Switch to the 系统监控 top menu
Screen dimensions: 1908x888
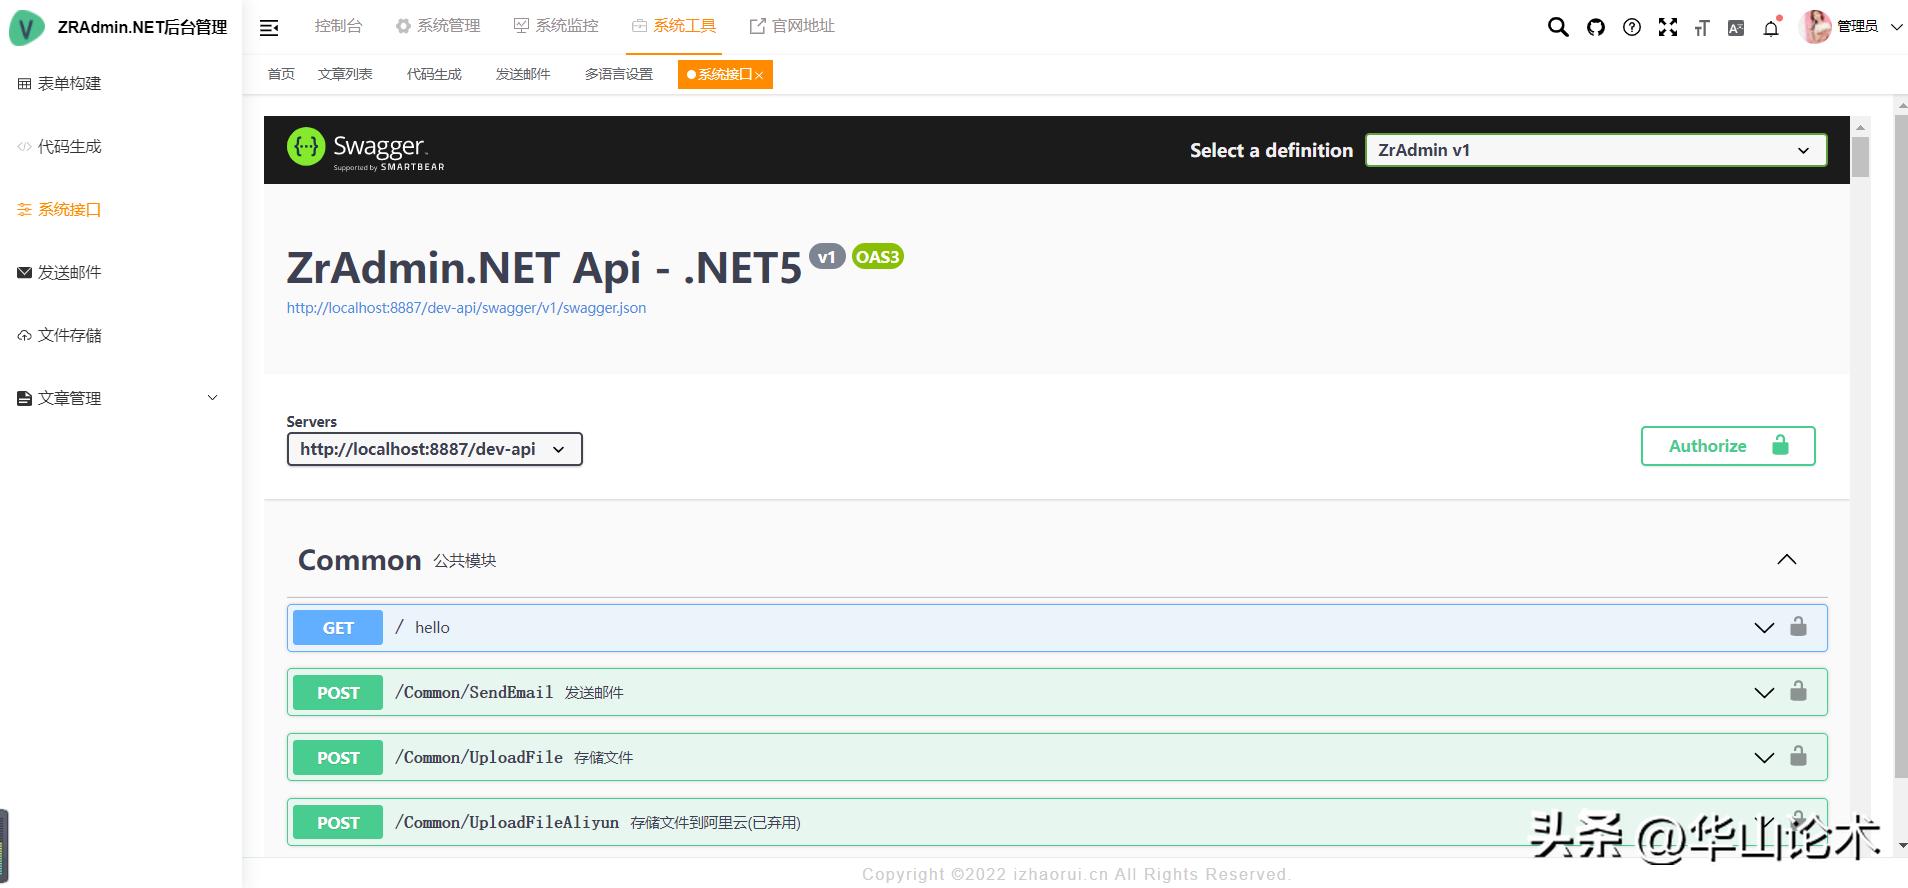click(x=556, y=26)
